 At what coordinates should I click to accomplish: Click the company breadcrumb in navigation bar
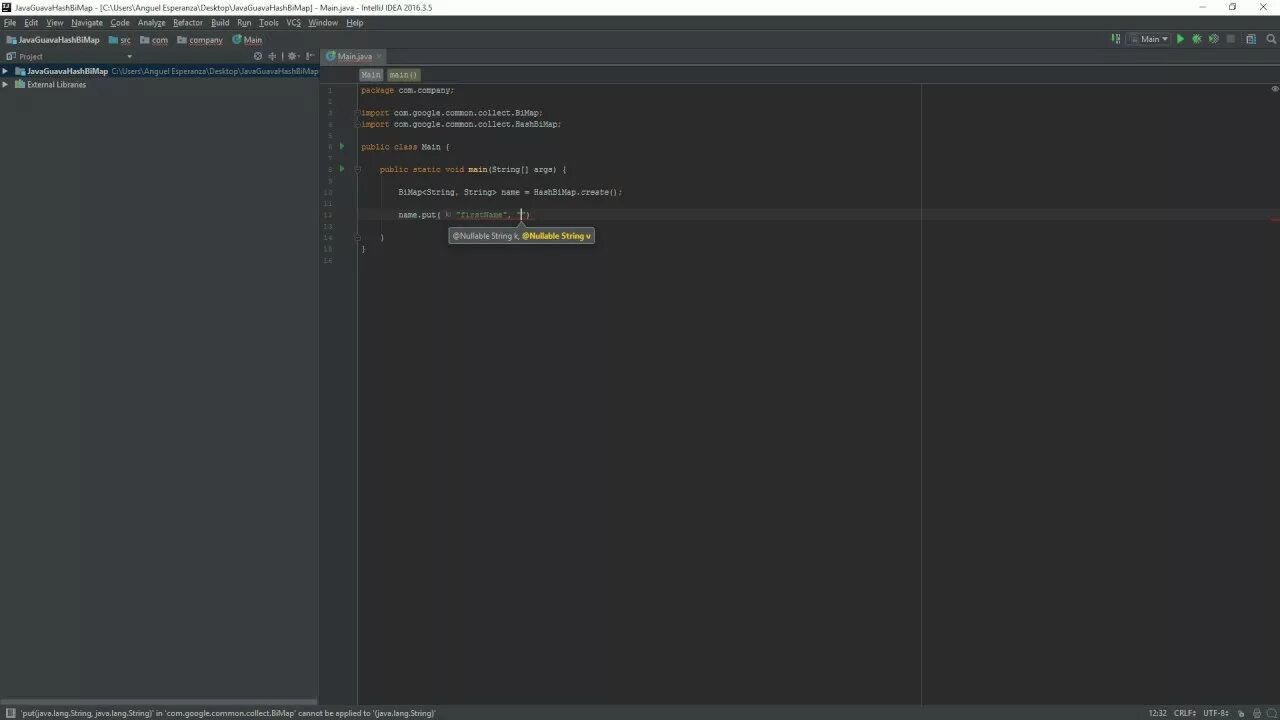pyautogui.click(x=206, y=40)
